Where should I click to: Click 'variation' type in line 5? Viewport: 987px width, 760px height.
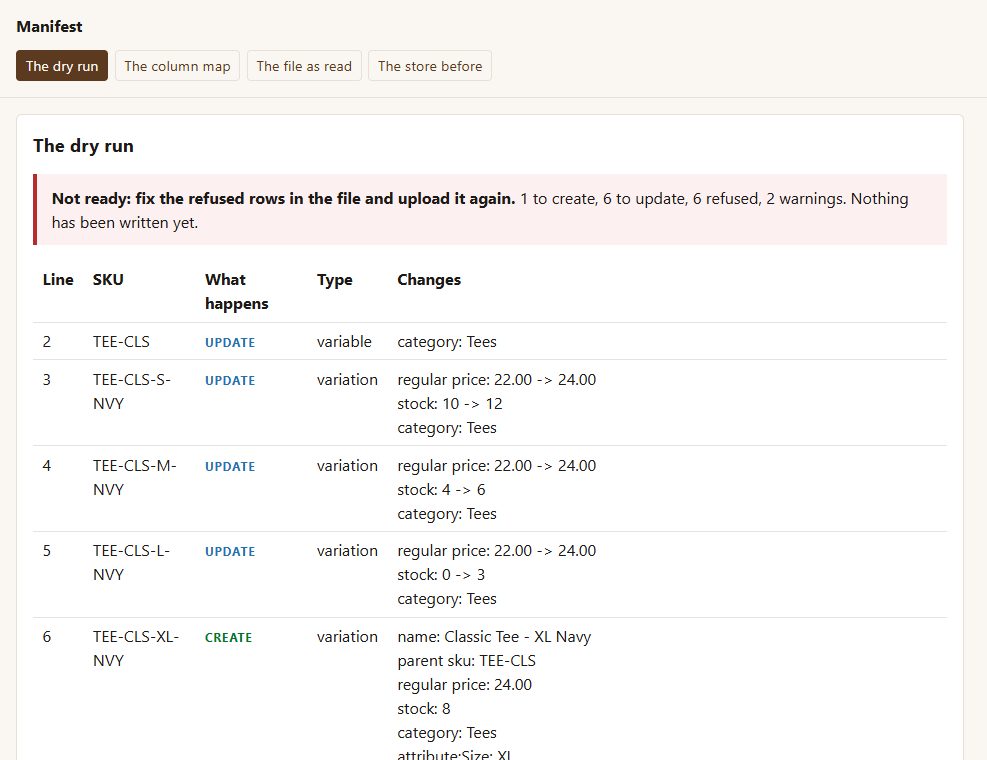[347, 551]
